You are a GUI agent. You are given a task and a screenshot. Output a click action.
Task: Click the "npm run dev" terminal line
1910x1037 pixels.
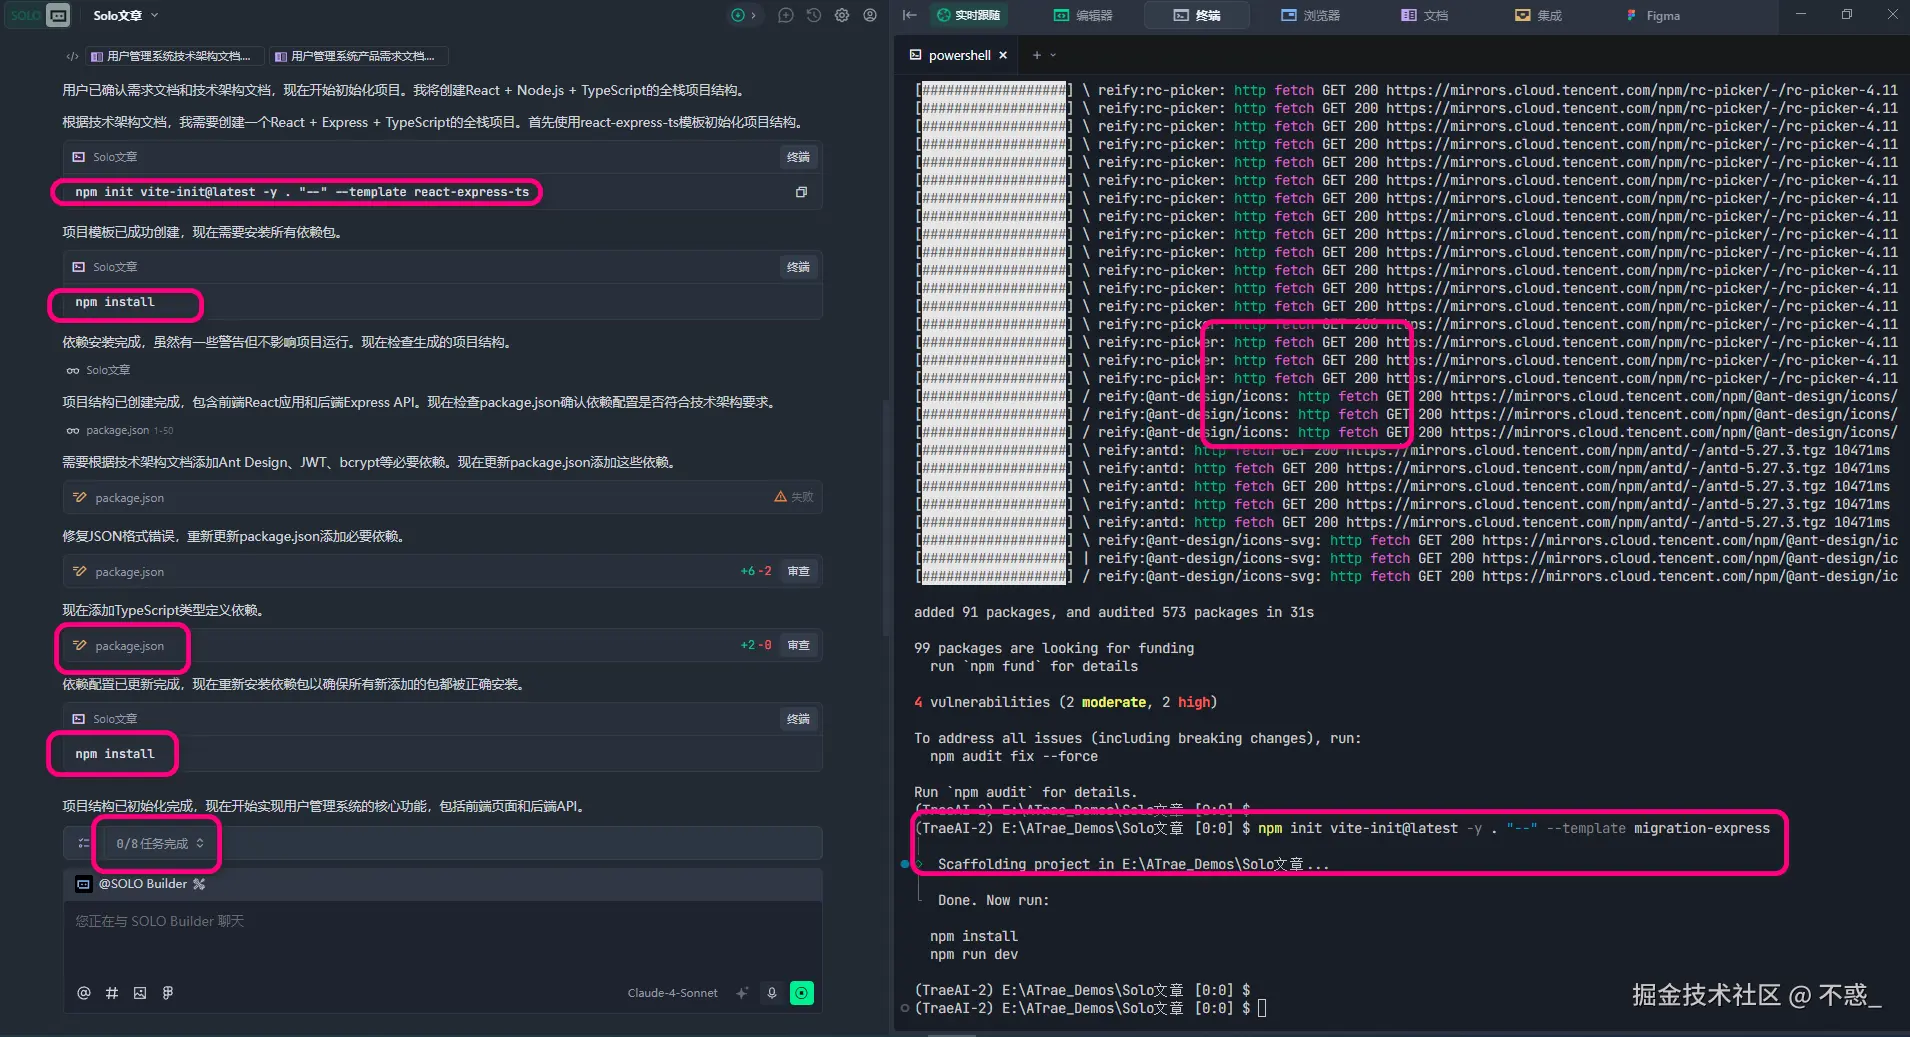click(x=973, y=954)
